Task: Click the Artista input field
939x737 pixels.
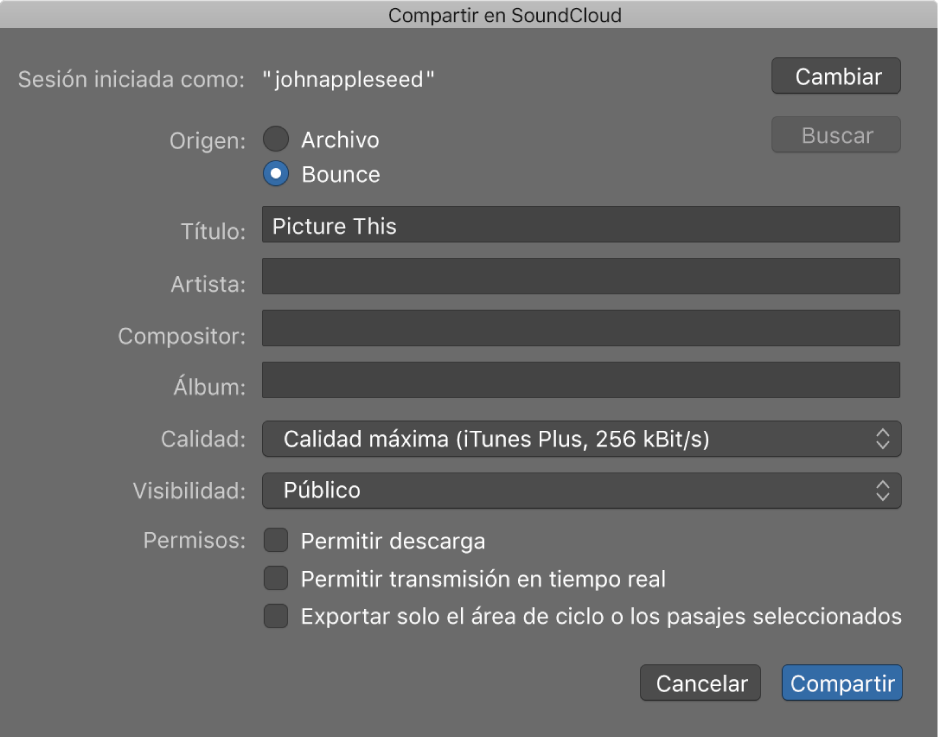Action: [x=580, y=277]
